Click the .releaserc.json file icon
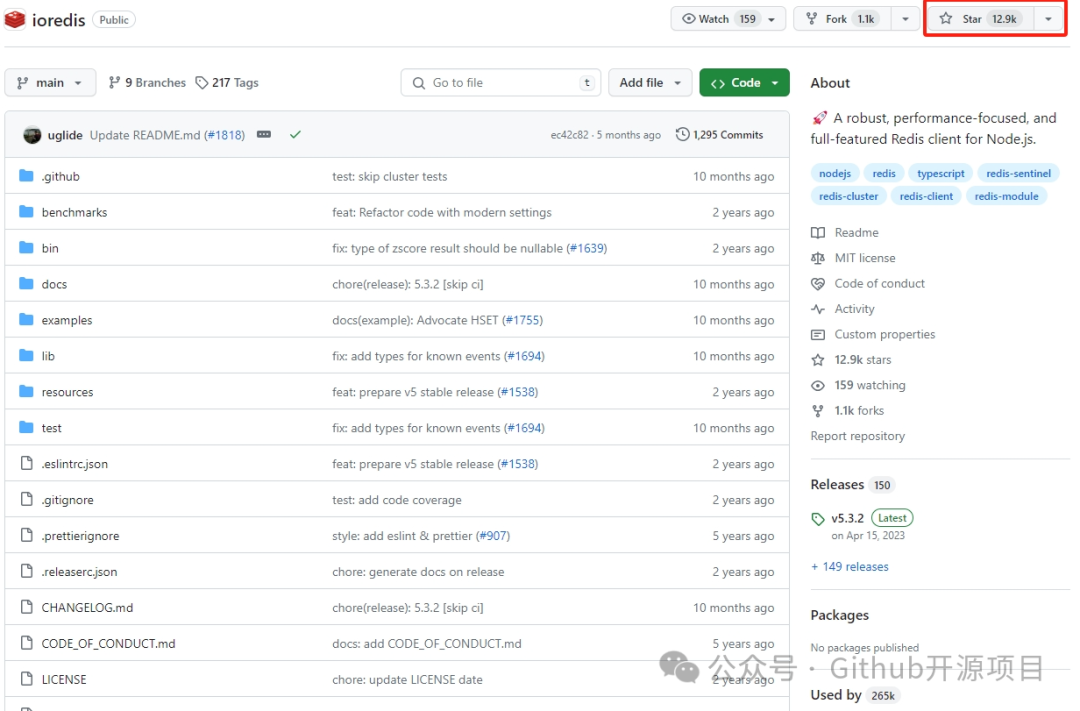The image size is (1080, 711). point(27,570)
